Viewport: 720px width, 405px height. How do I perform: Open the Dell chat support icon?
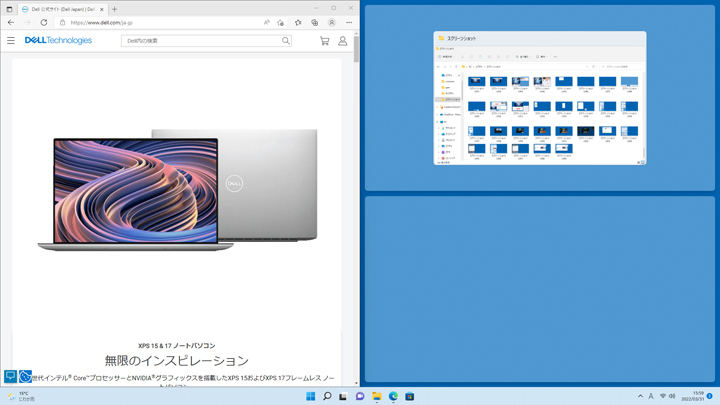(x=11, y=376)
